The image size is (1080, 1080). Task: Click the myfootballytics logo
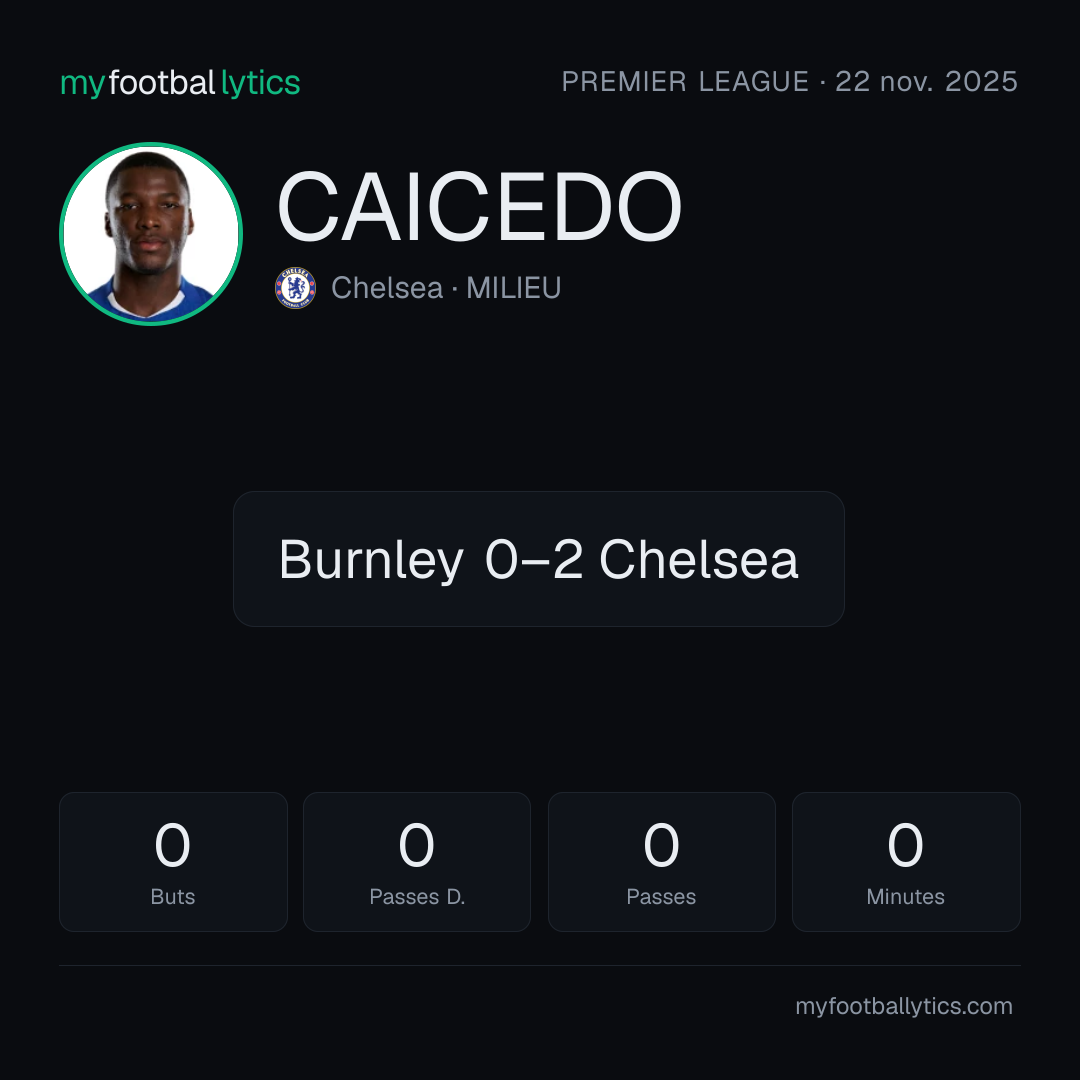point(180,83)
